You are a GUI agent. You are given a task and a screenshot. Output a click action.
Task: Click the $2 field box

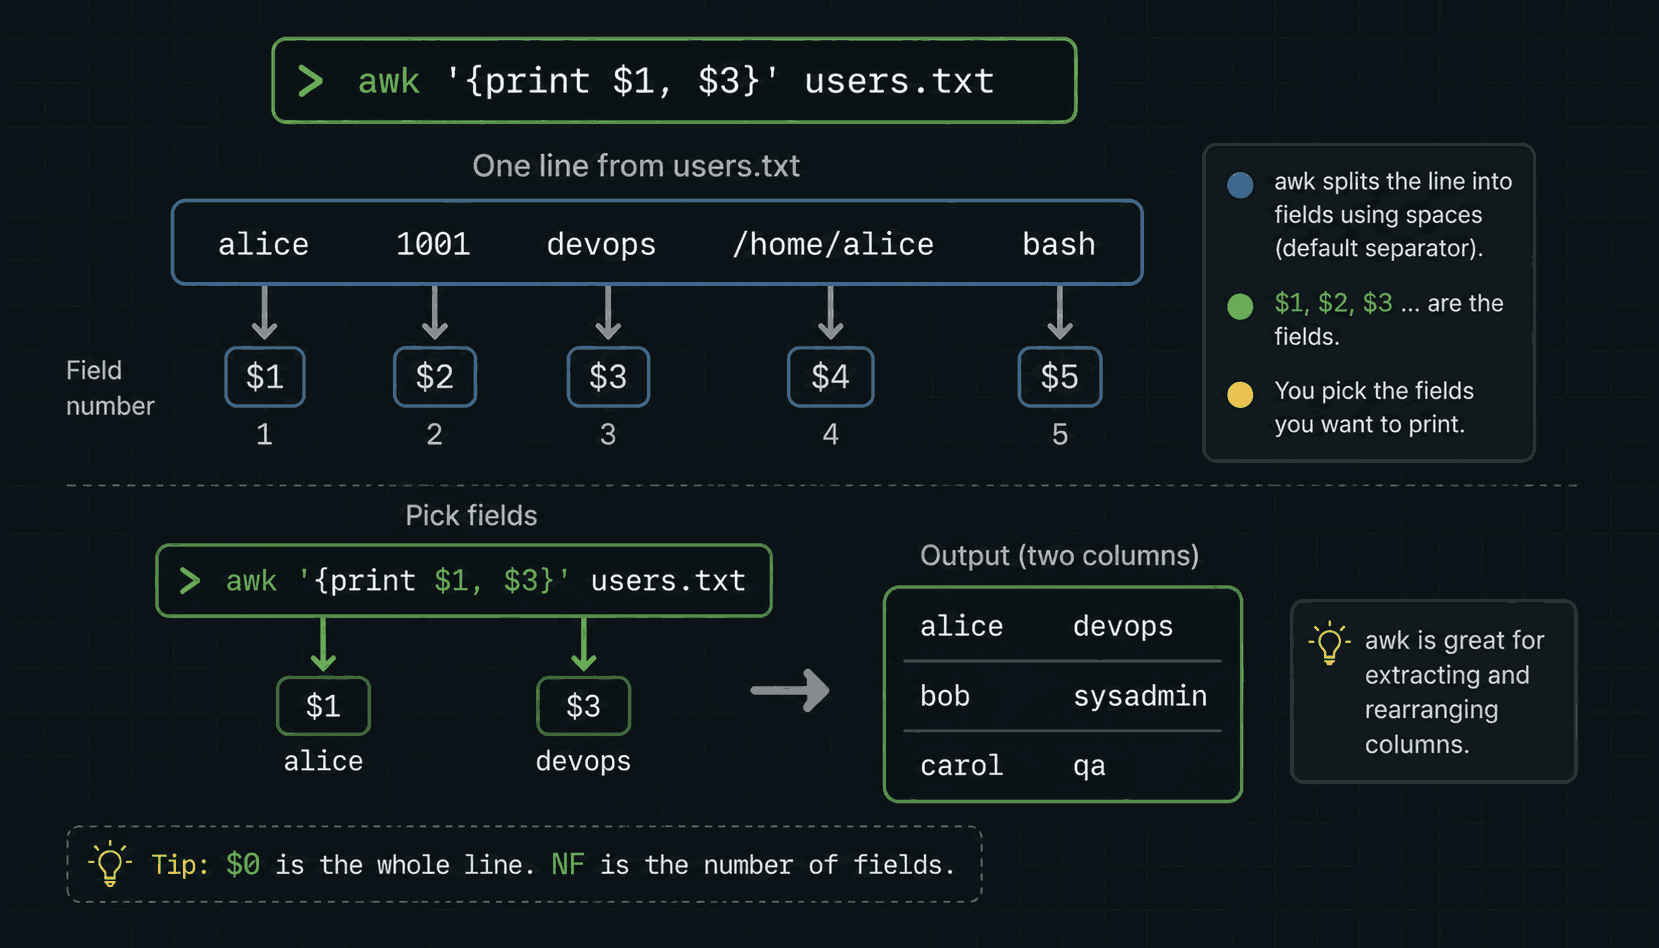pyautogui.click(x=435, y=377)
